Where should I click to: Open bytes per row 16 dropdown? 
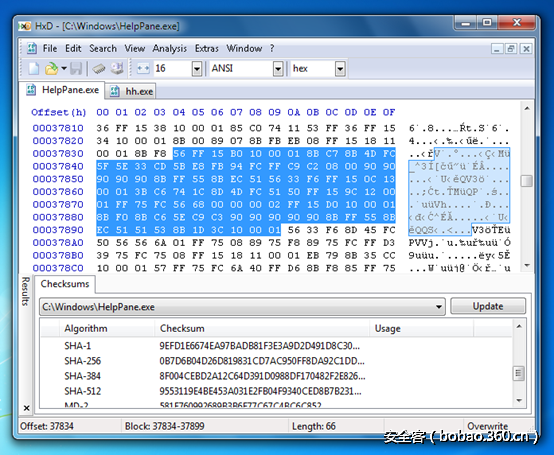coord(197,69)
